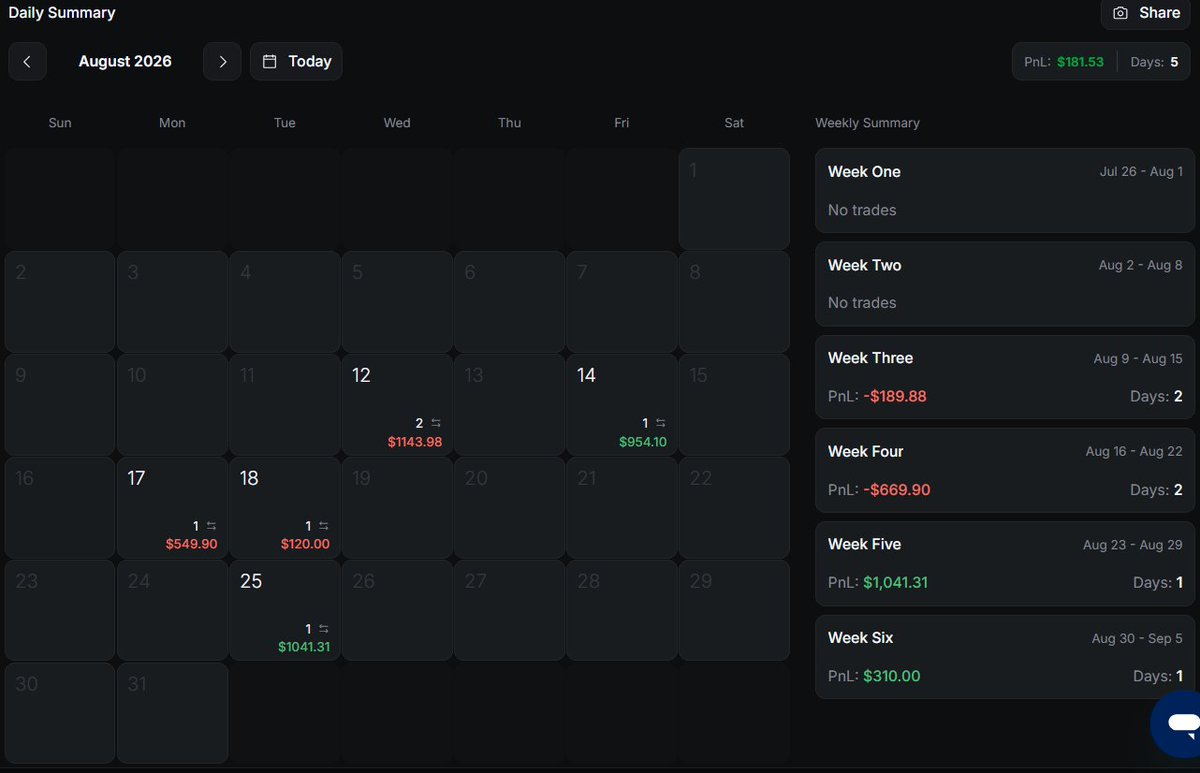Screen dimensions: 1200x773
Task: Click the trades swap icon on August 14
Action: point(660,423)
